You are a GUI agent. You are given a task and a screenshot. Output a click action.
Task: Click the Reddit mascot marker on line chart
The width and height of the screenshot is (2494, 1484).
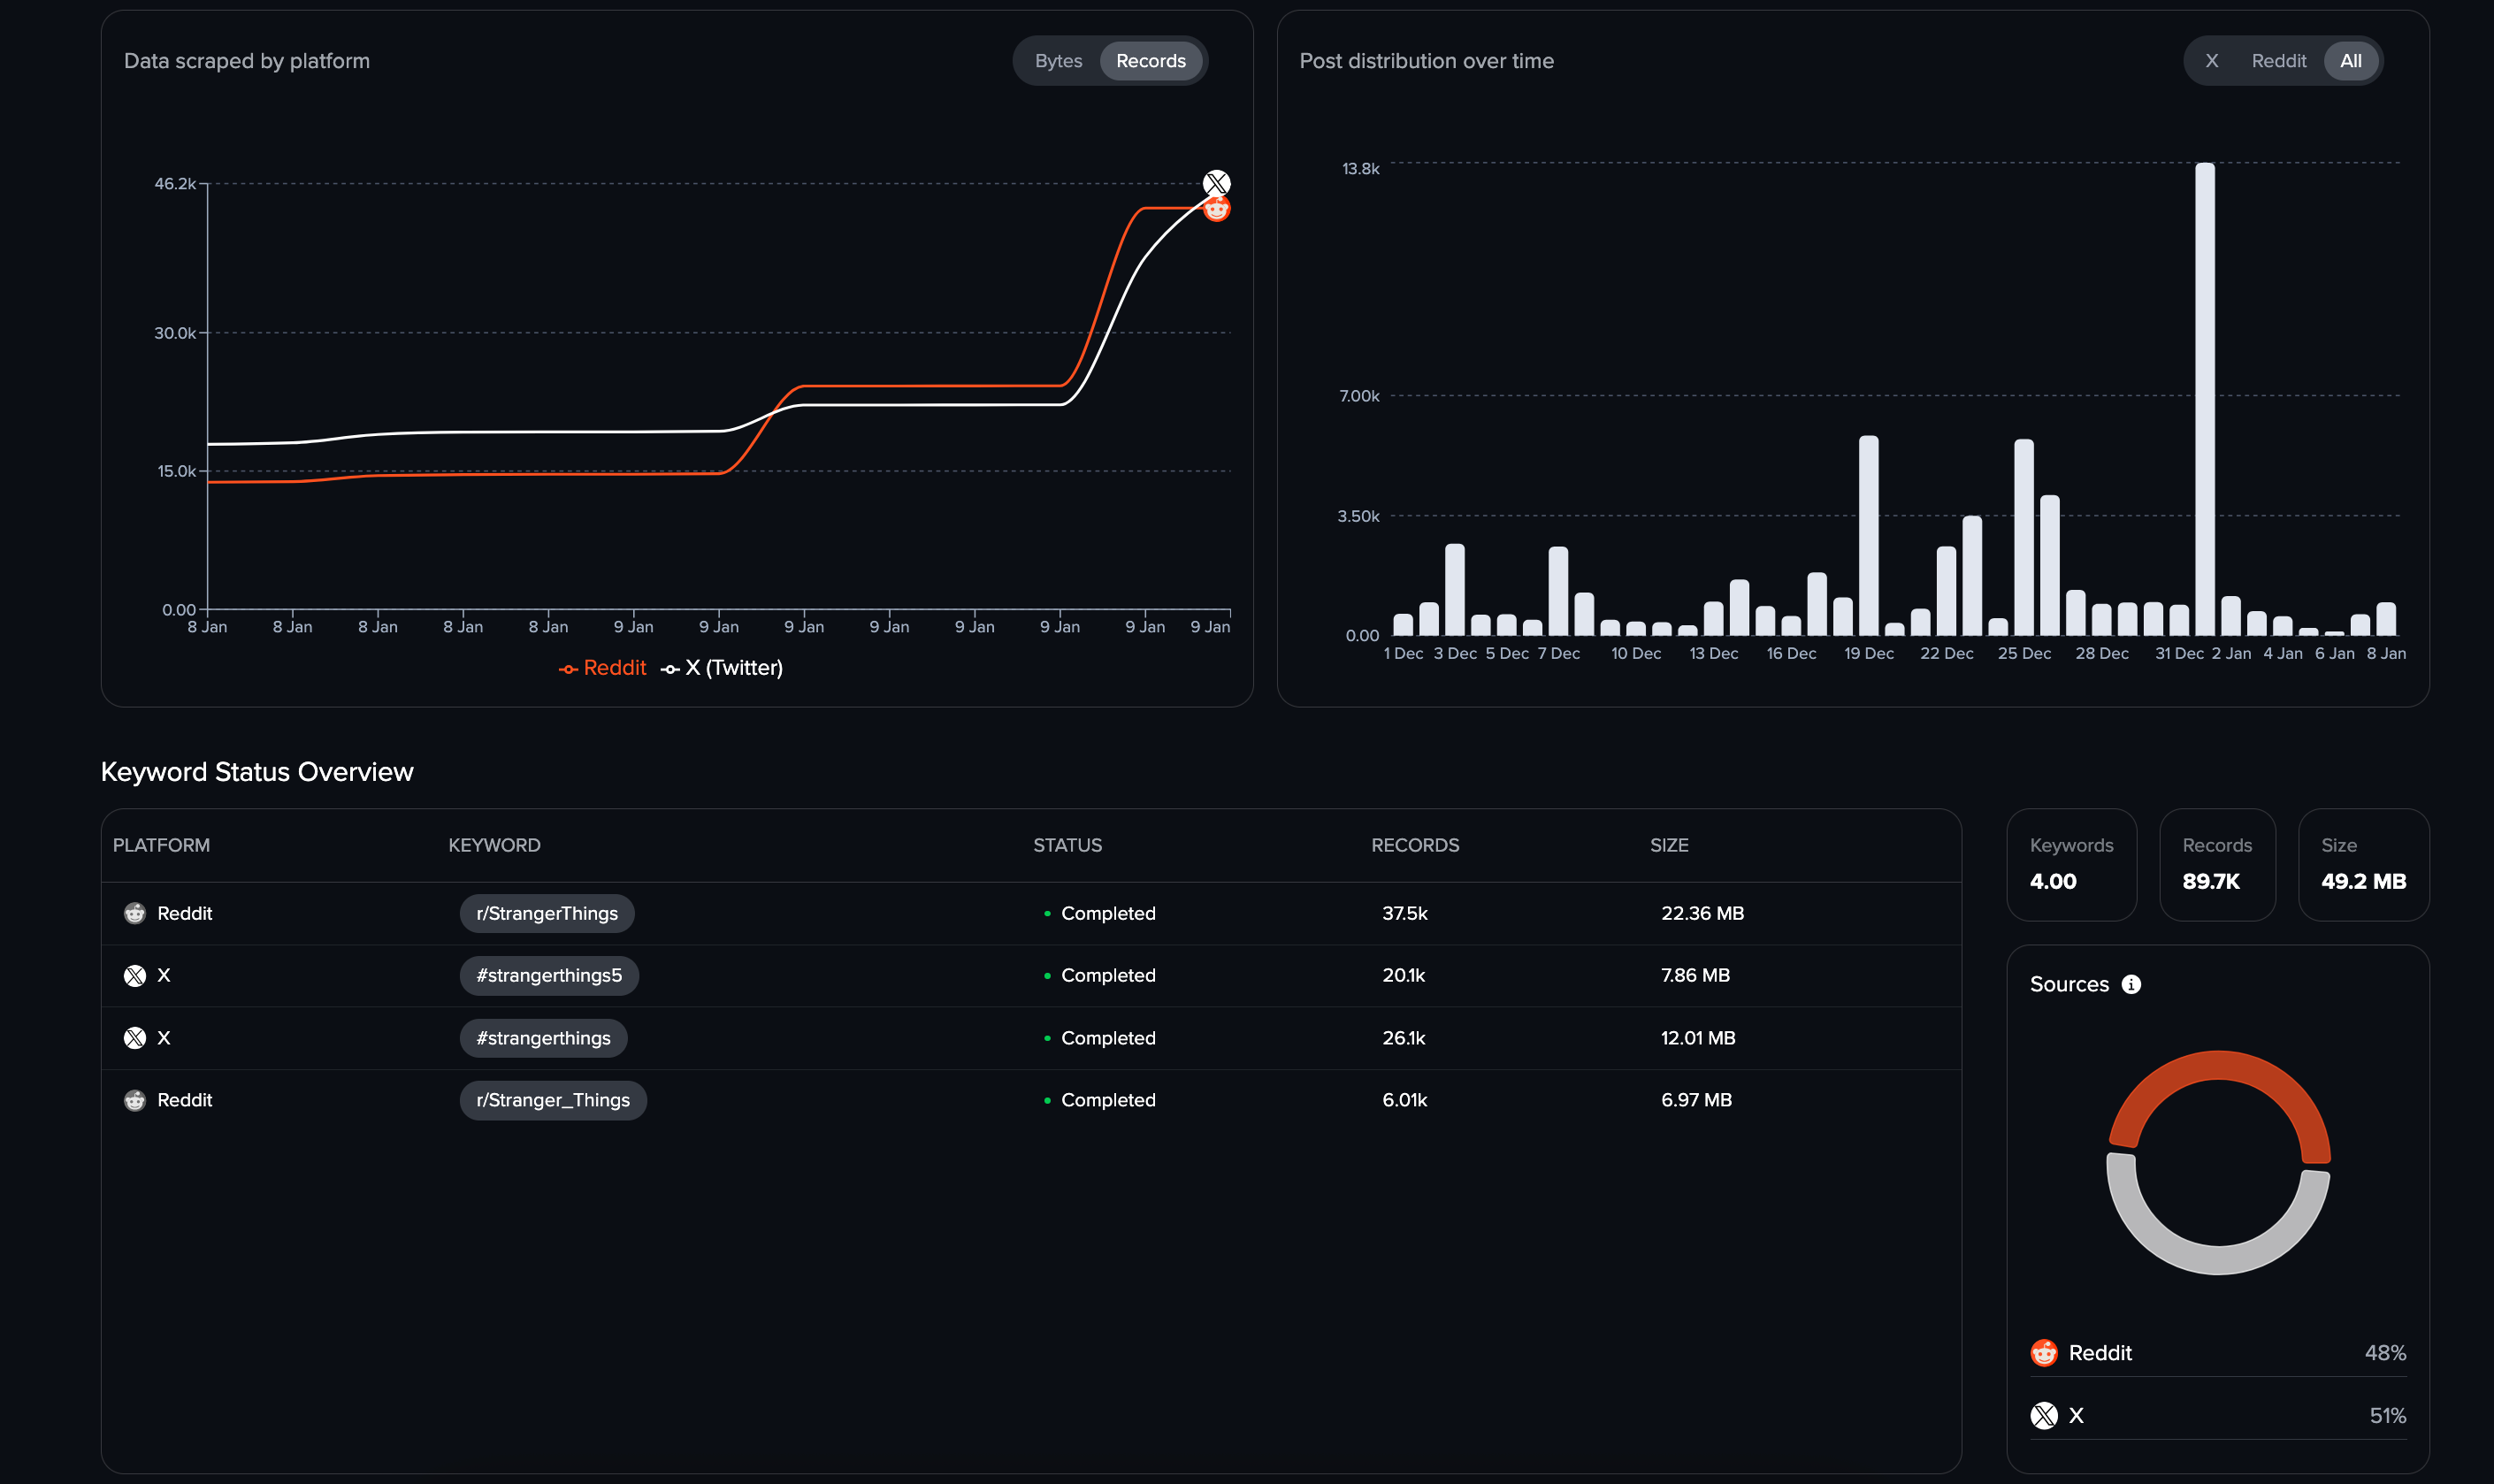(x=1216, y=209)
